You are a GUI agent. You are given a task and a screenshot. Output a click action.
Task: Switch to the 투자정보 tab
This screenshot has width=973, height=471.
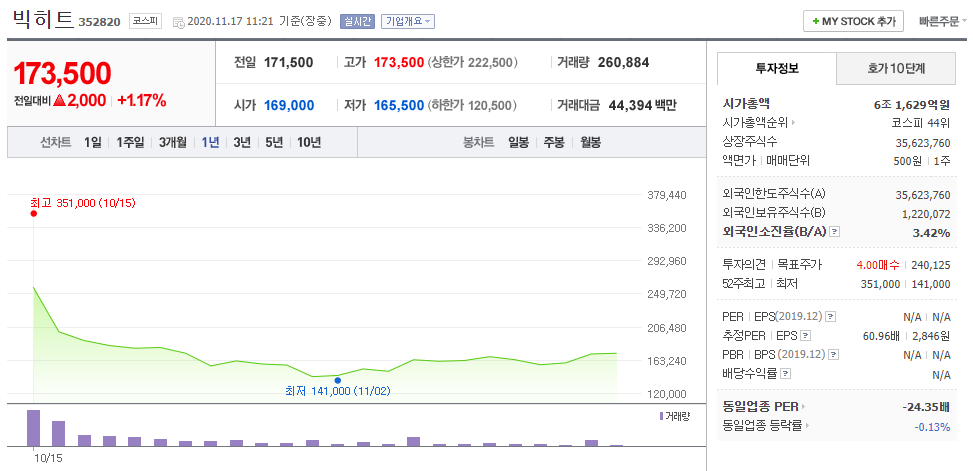[x=777, y=69]
